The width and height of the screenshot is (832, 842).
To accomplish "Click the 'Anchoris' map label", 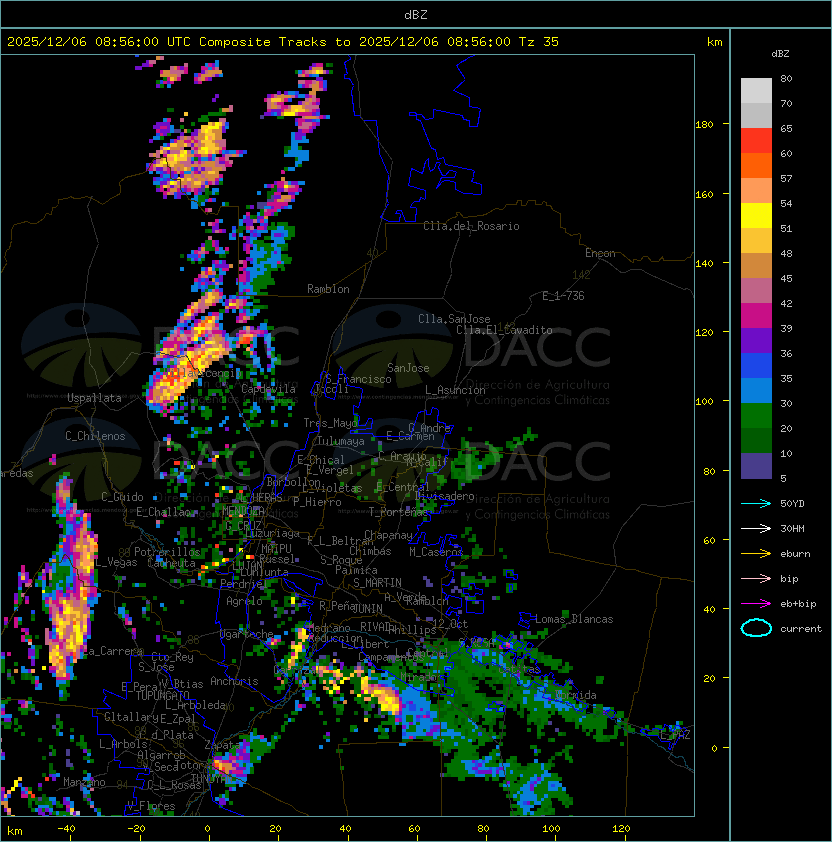I will [234, 681].
